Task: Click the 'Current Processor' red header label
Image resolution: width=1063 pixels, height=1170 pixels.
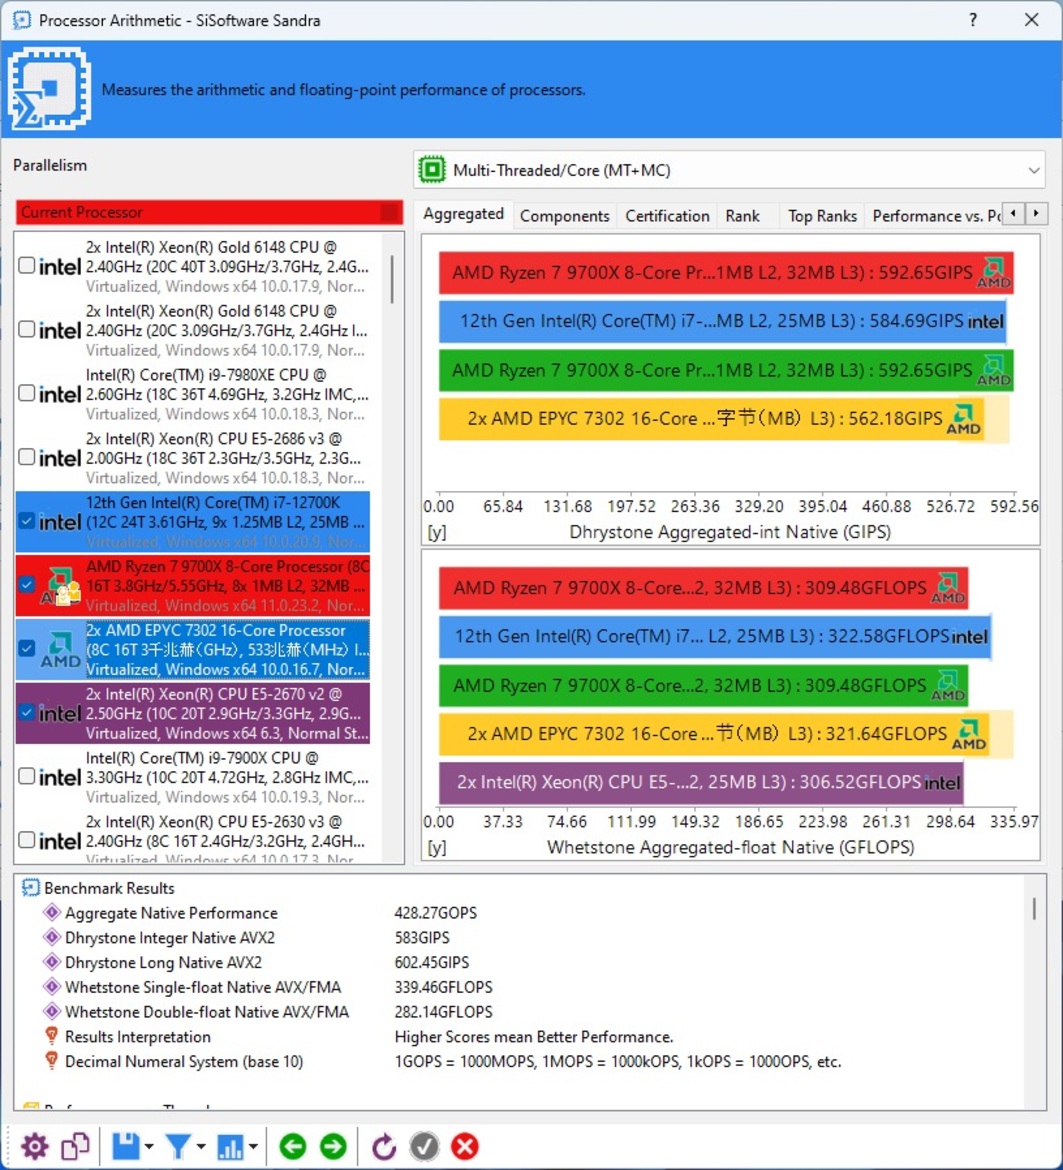Action: pyautogui.click(x=81, y=212)
